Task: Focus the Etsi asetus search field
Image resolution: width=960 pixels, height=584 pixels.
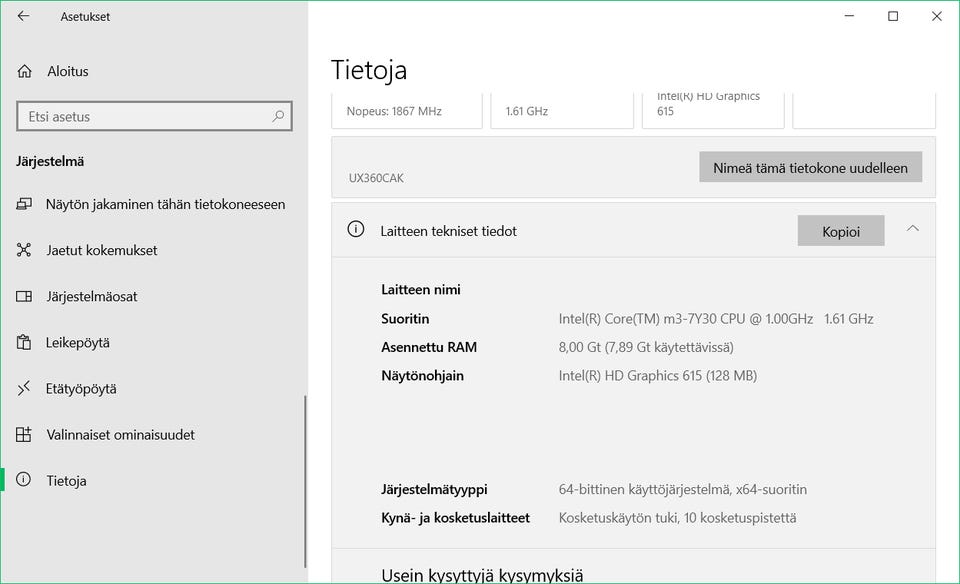Action: (x=145, y=116)
